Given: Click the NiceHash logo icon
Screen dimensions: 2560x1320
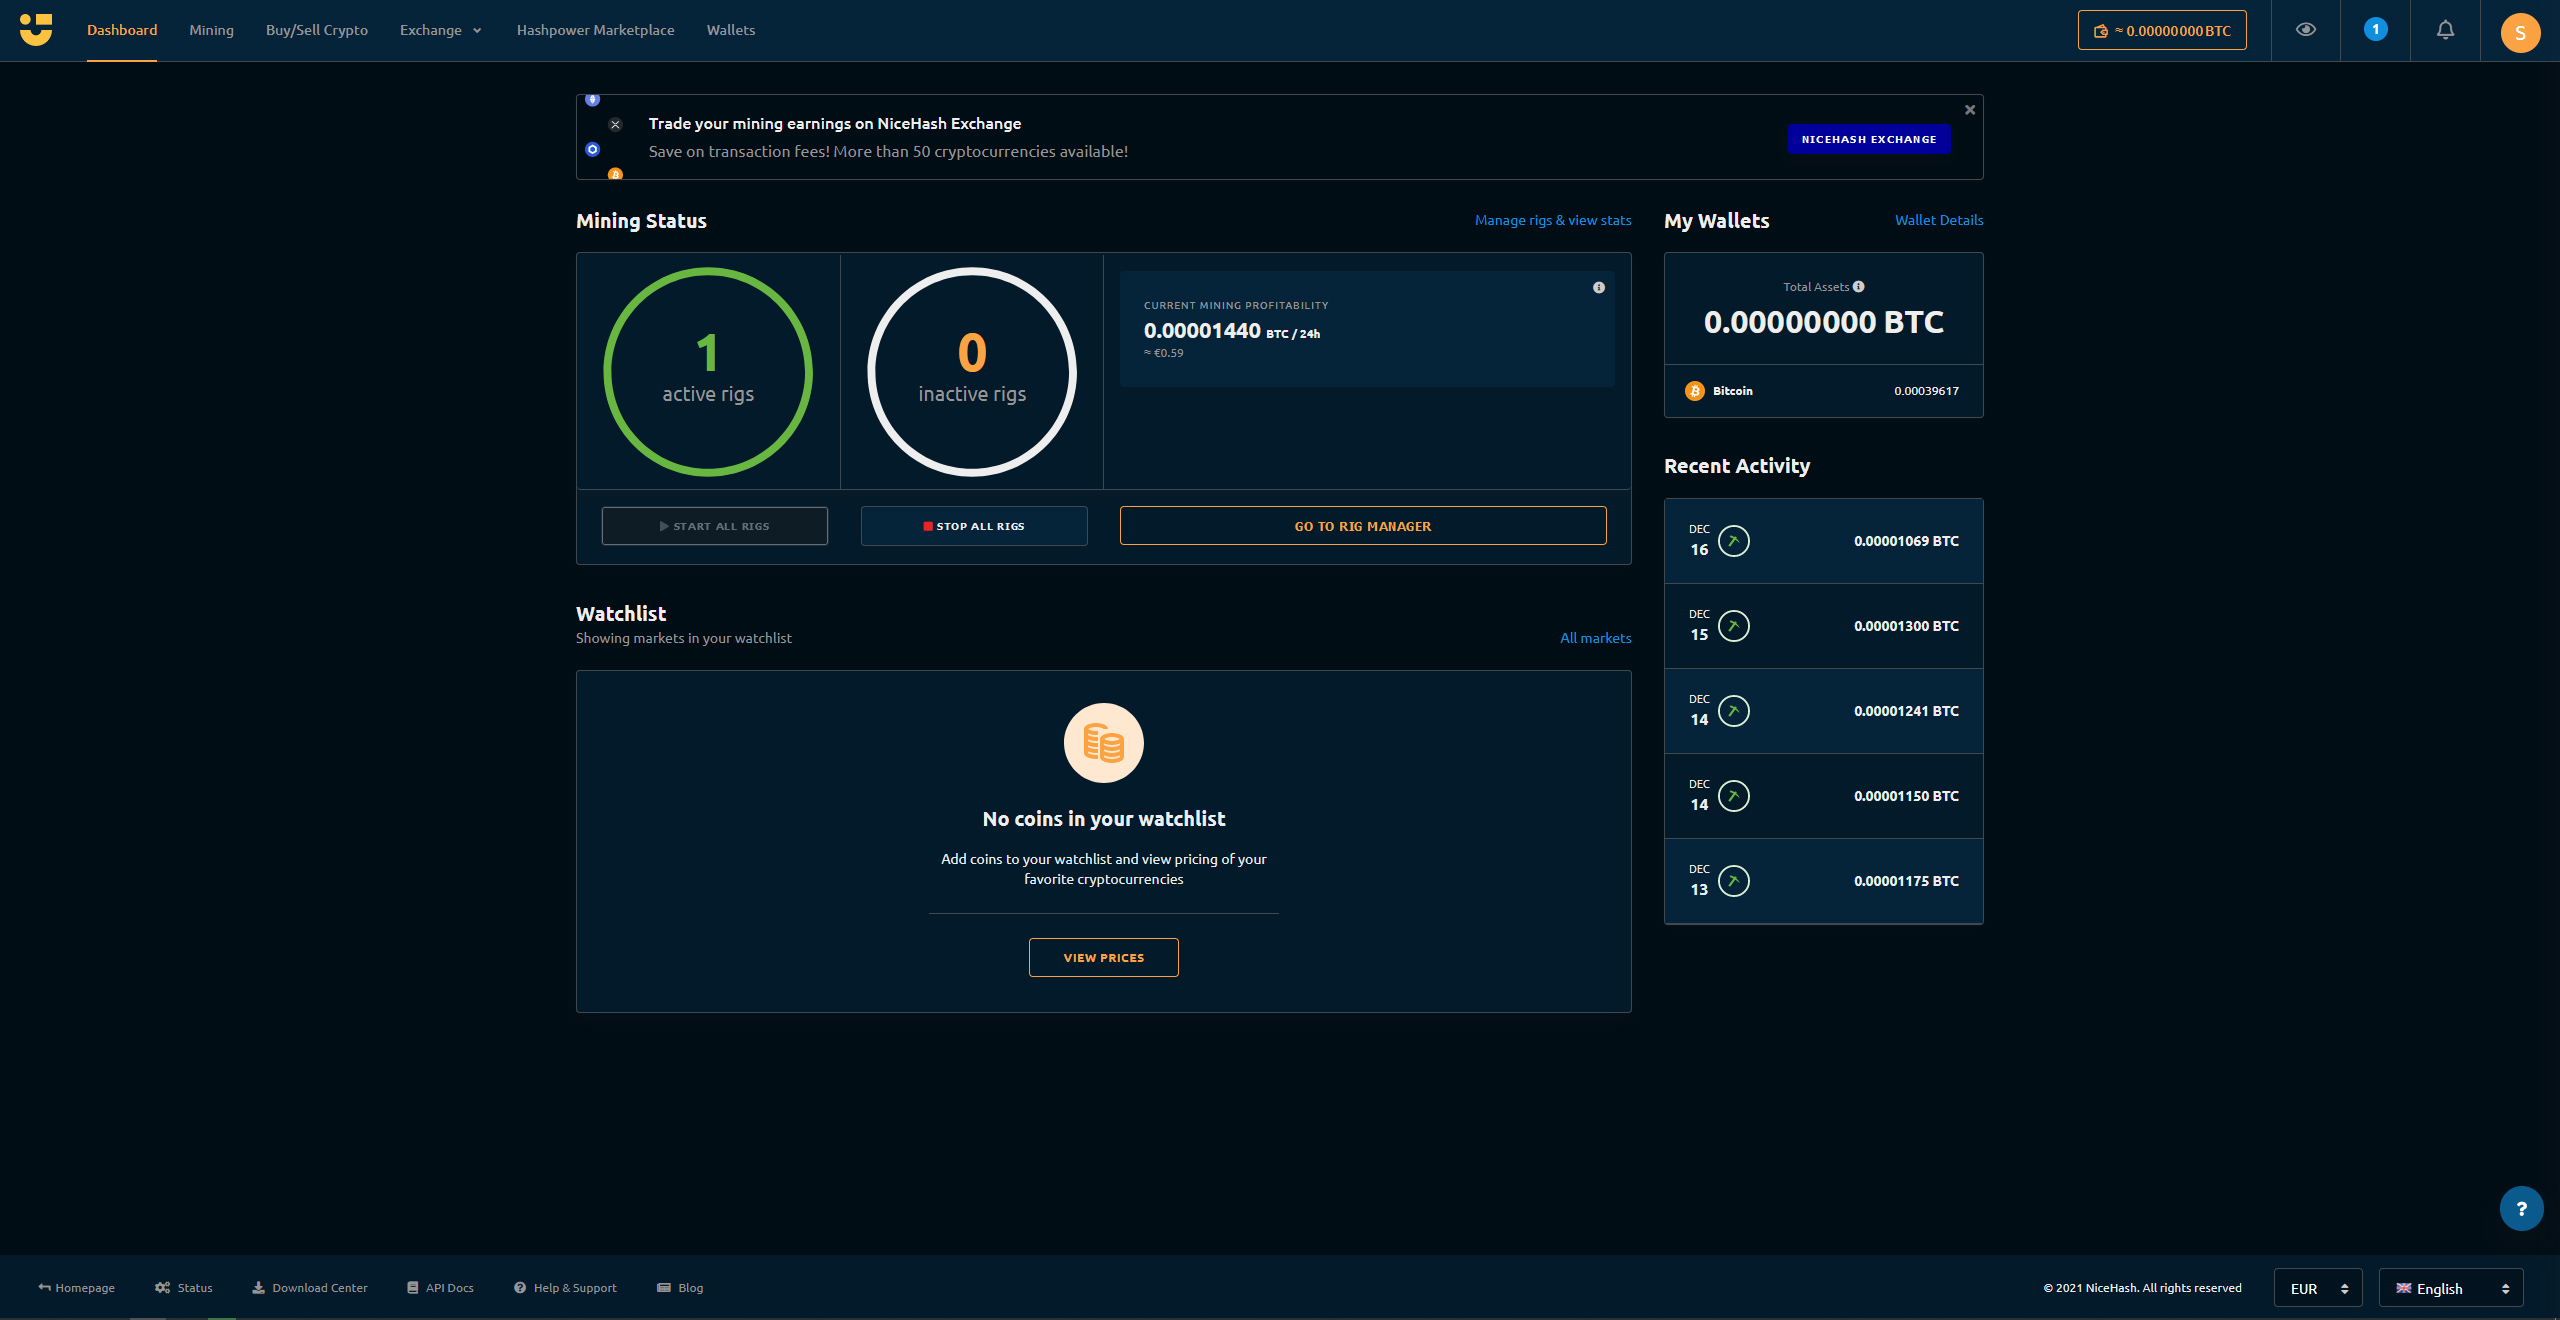Looking at the screenshot, I should 36,30.
